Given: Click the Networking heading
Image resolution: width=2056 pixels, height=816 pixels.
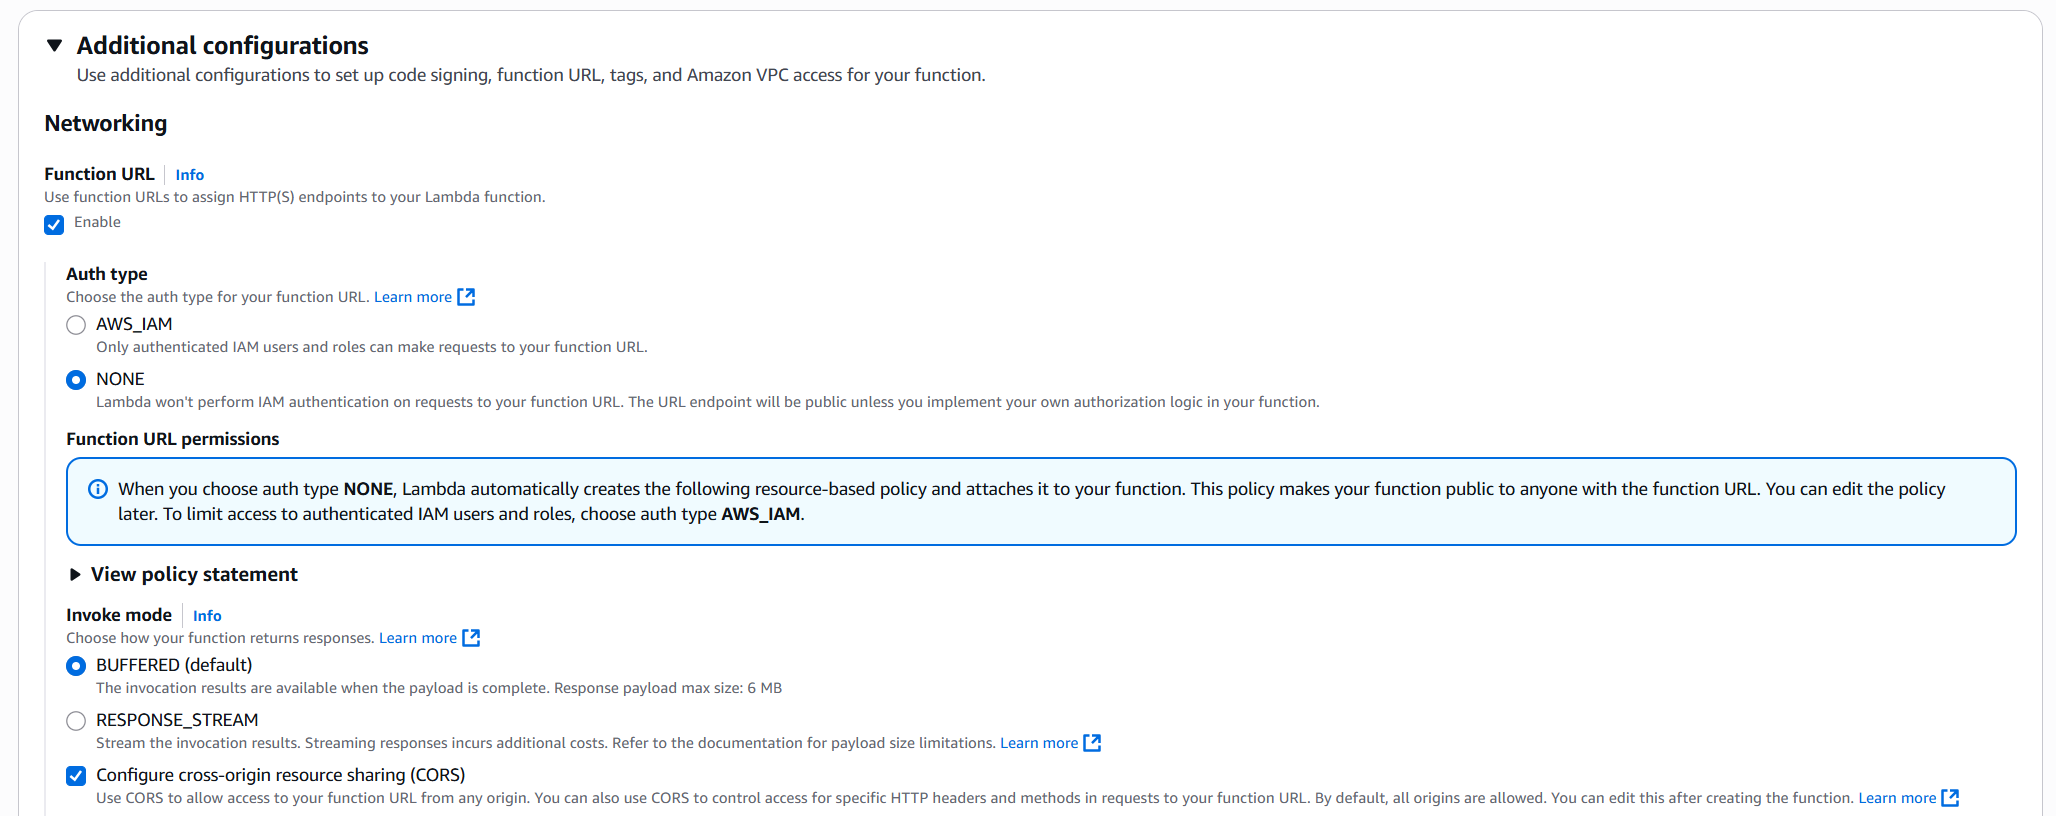Looking at the screenshot, I should (106, 123).
